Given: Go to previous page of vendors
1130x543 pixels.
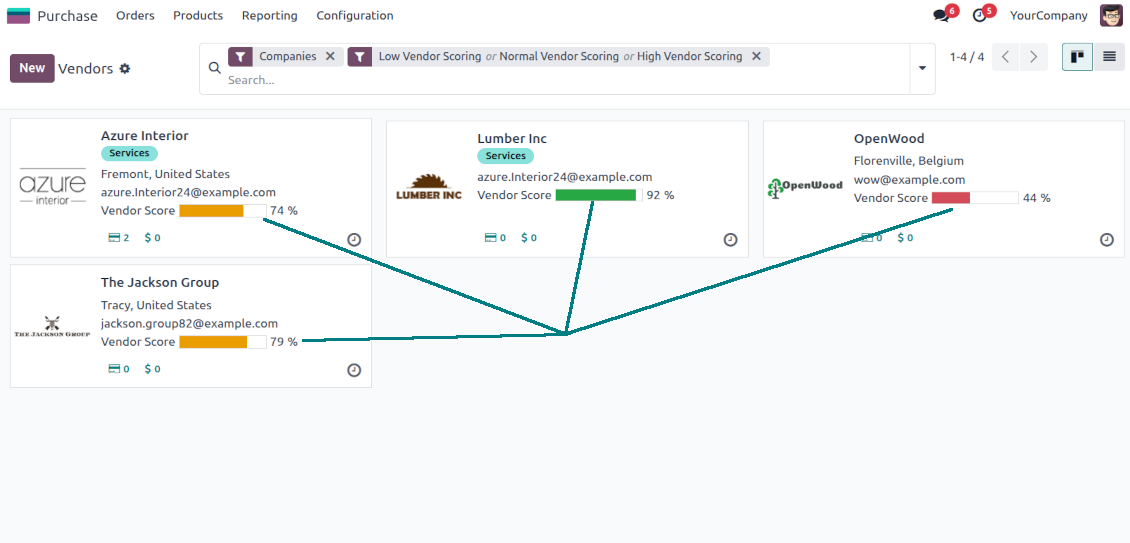Looking at the screenshot, I should coord(1005,57).
